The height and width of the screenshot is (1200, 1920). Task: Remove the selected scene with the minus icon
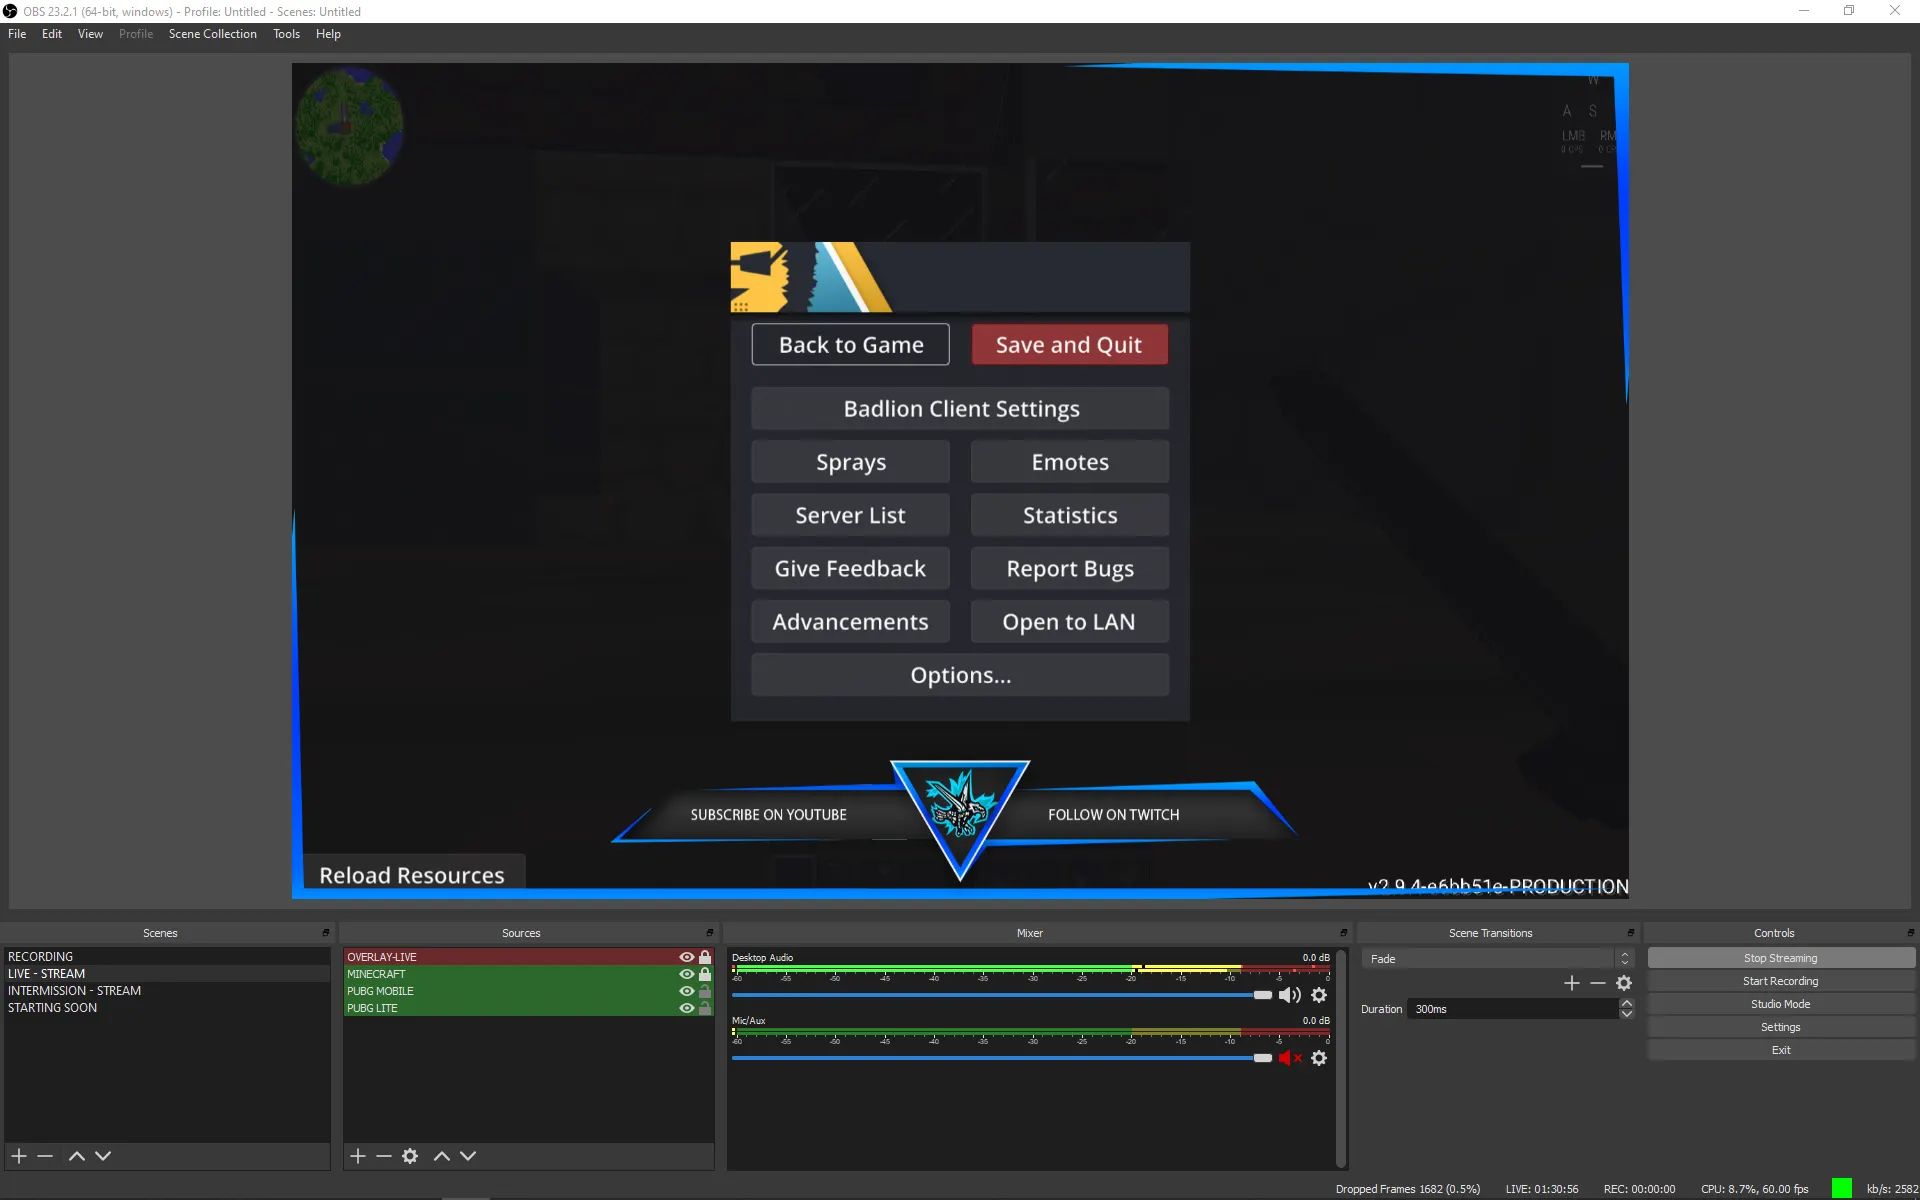[45, 1156]
